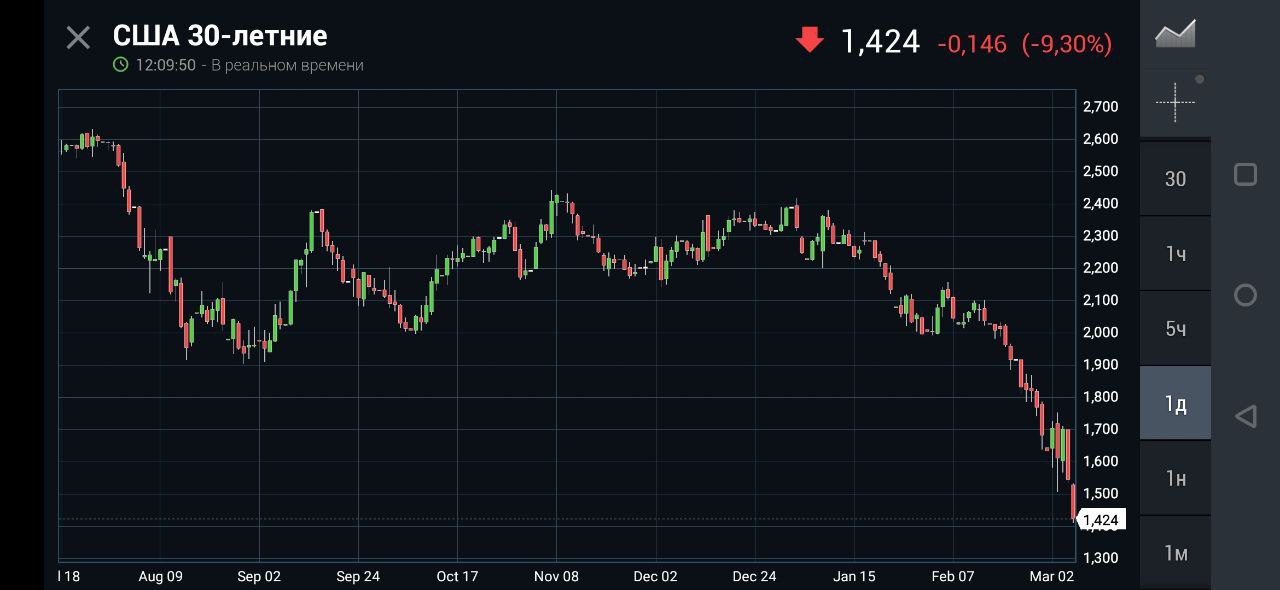
Task: Click the 1,300 price axis label
Action: tap(1100, 557)
